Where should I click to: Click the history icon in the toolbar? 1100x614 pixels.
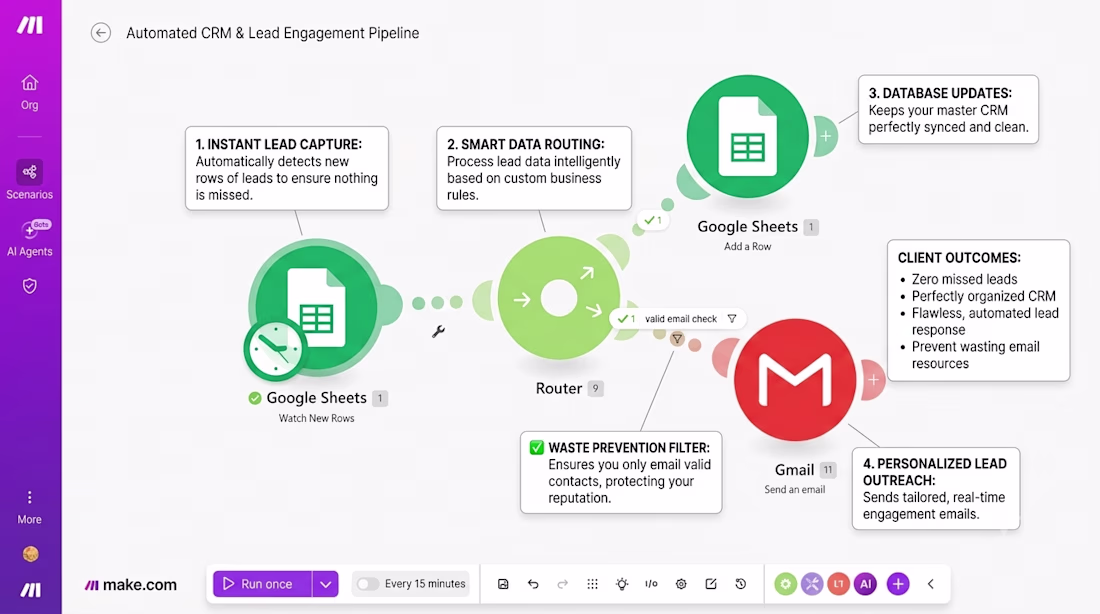tap(741, 584)
